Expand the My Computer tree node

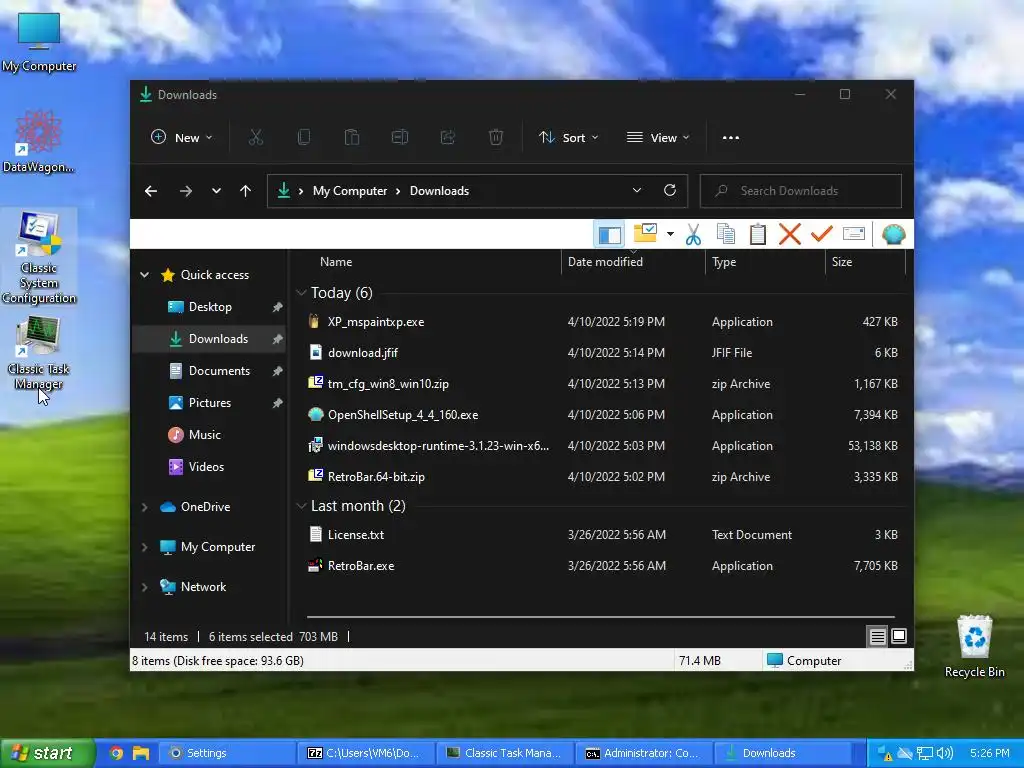(x=144, y=547)
